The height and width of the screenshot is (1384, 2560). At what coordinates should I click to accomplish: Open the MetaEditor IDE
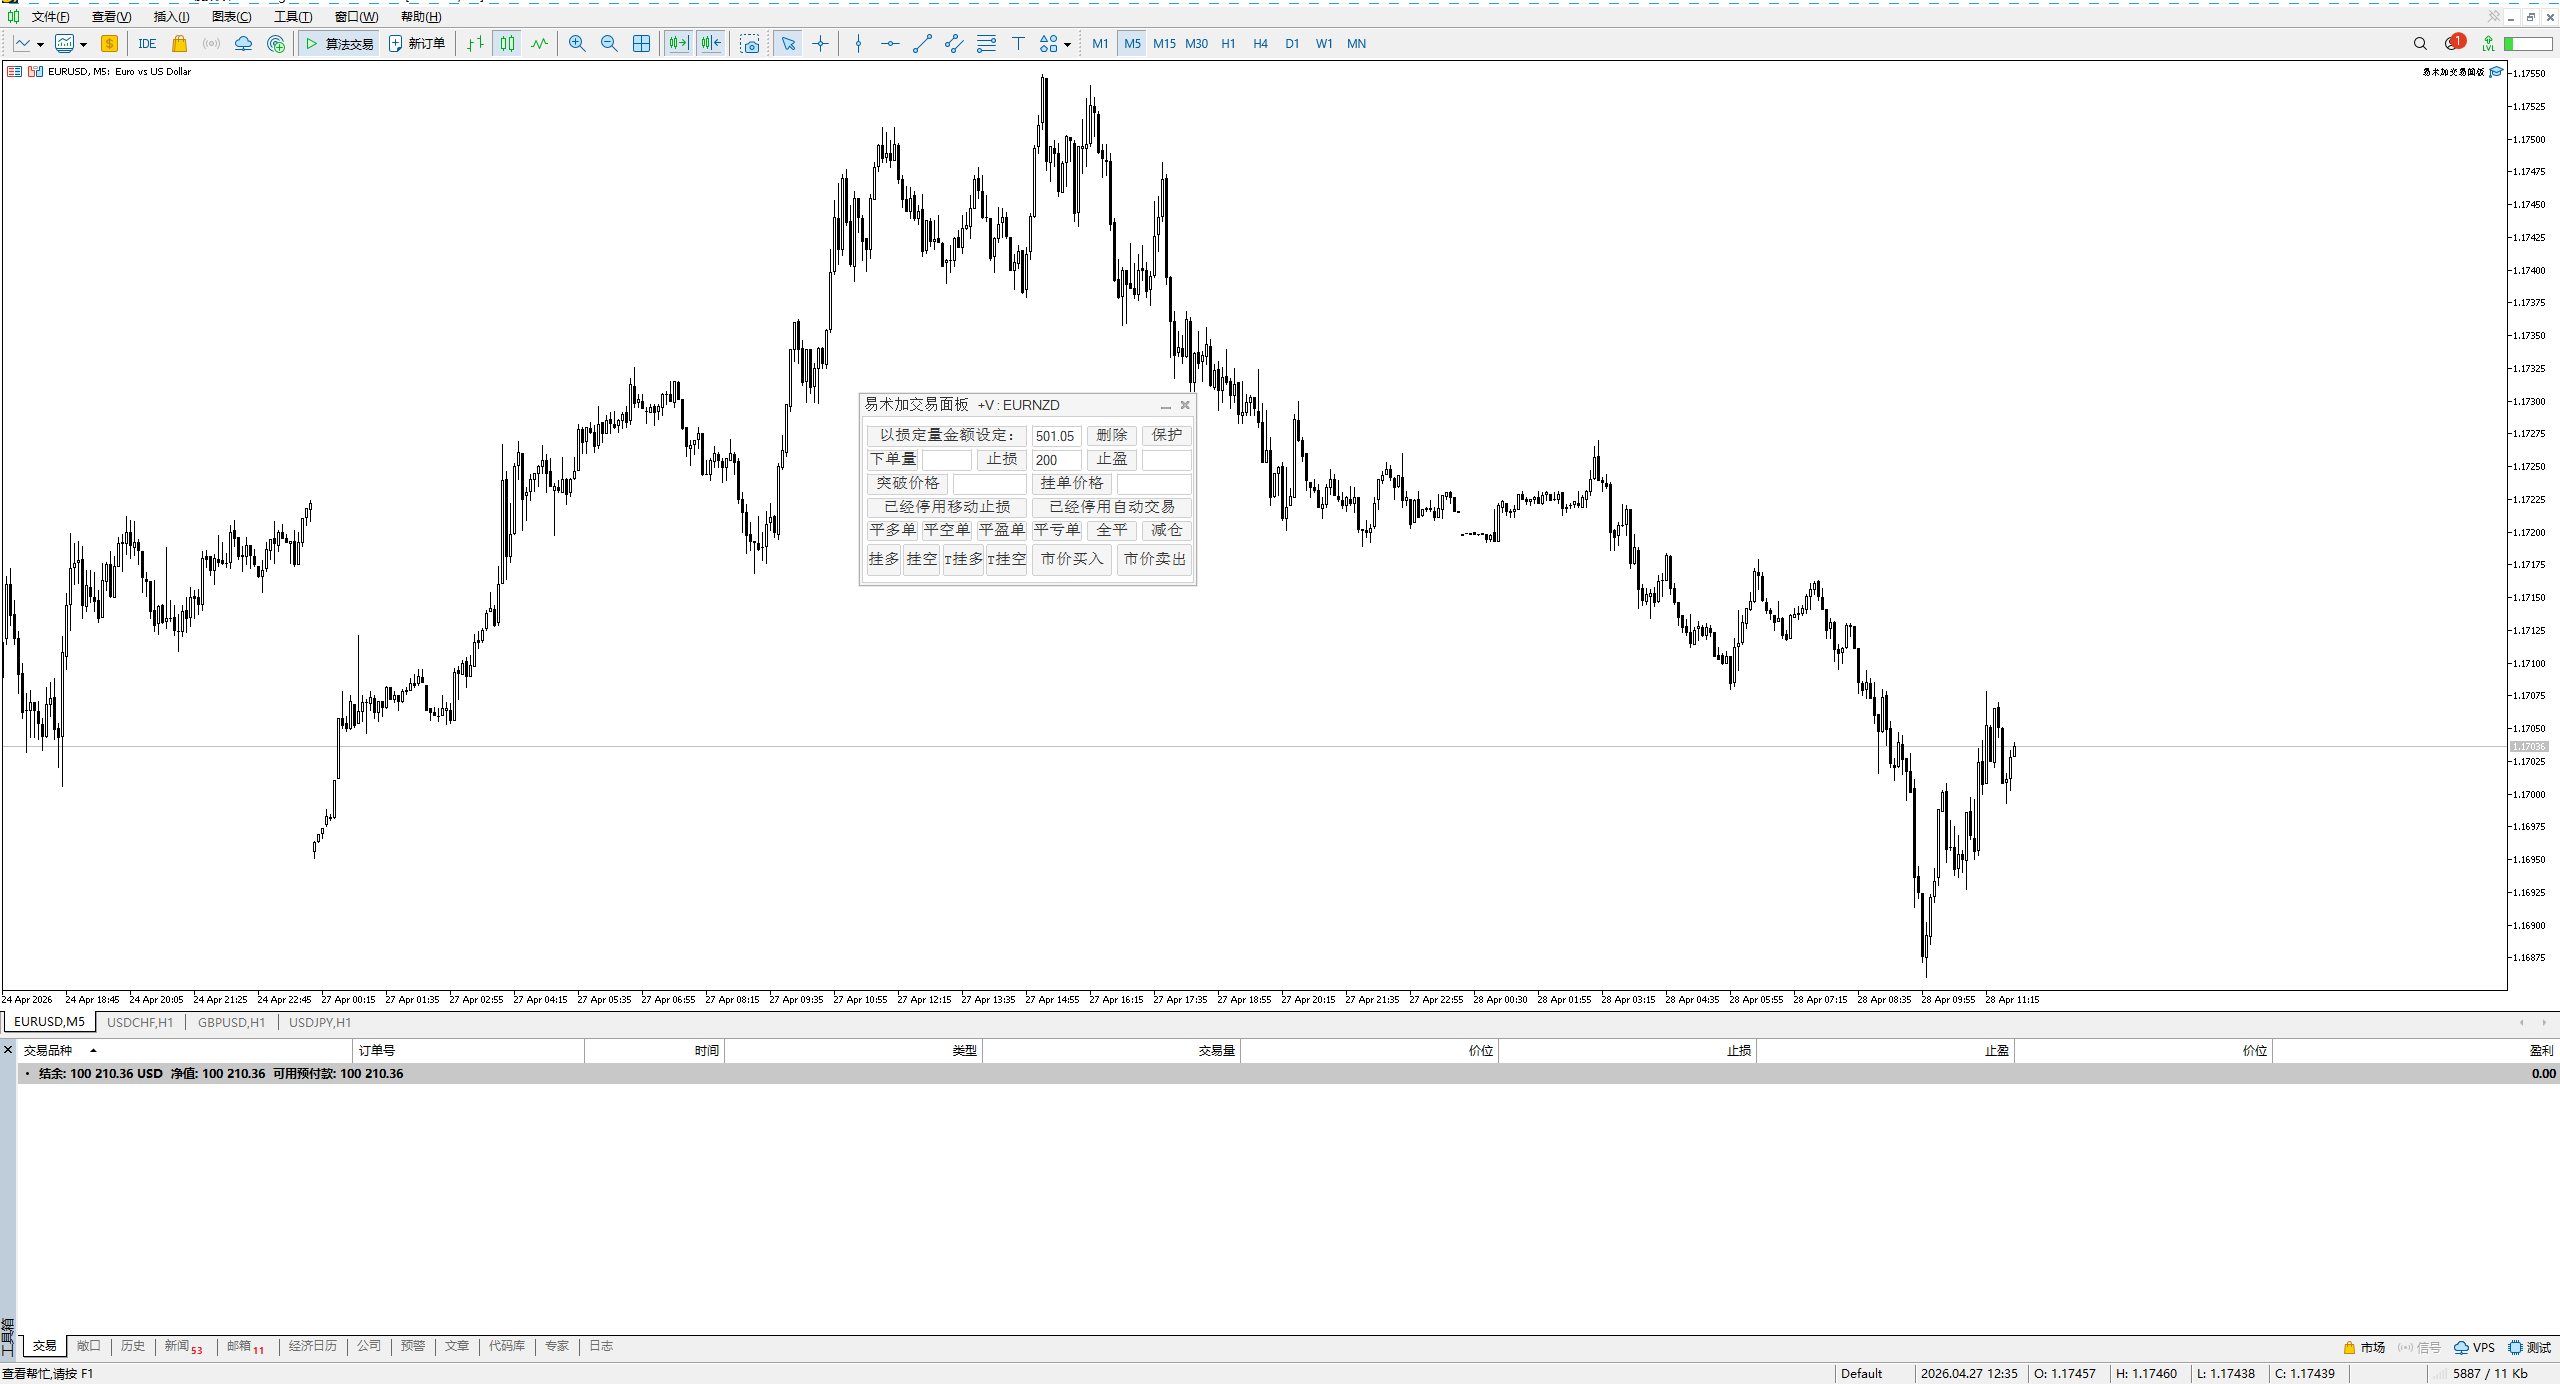click(147, 43)
